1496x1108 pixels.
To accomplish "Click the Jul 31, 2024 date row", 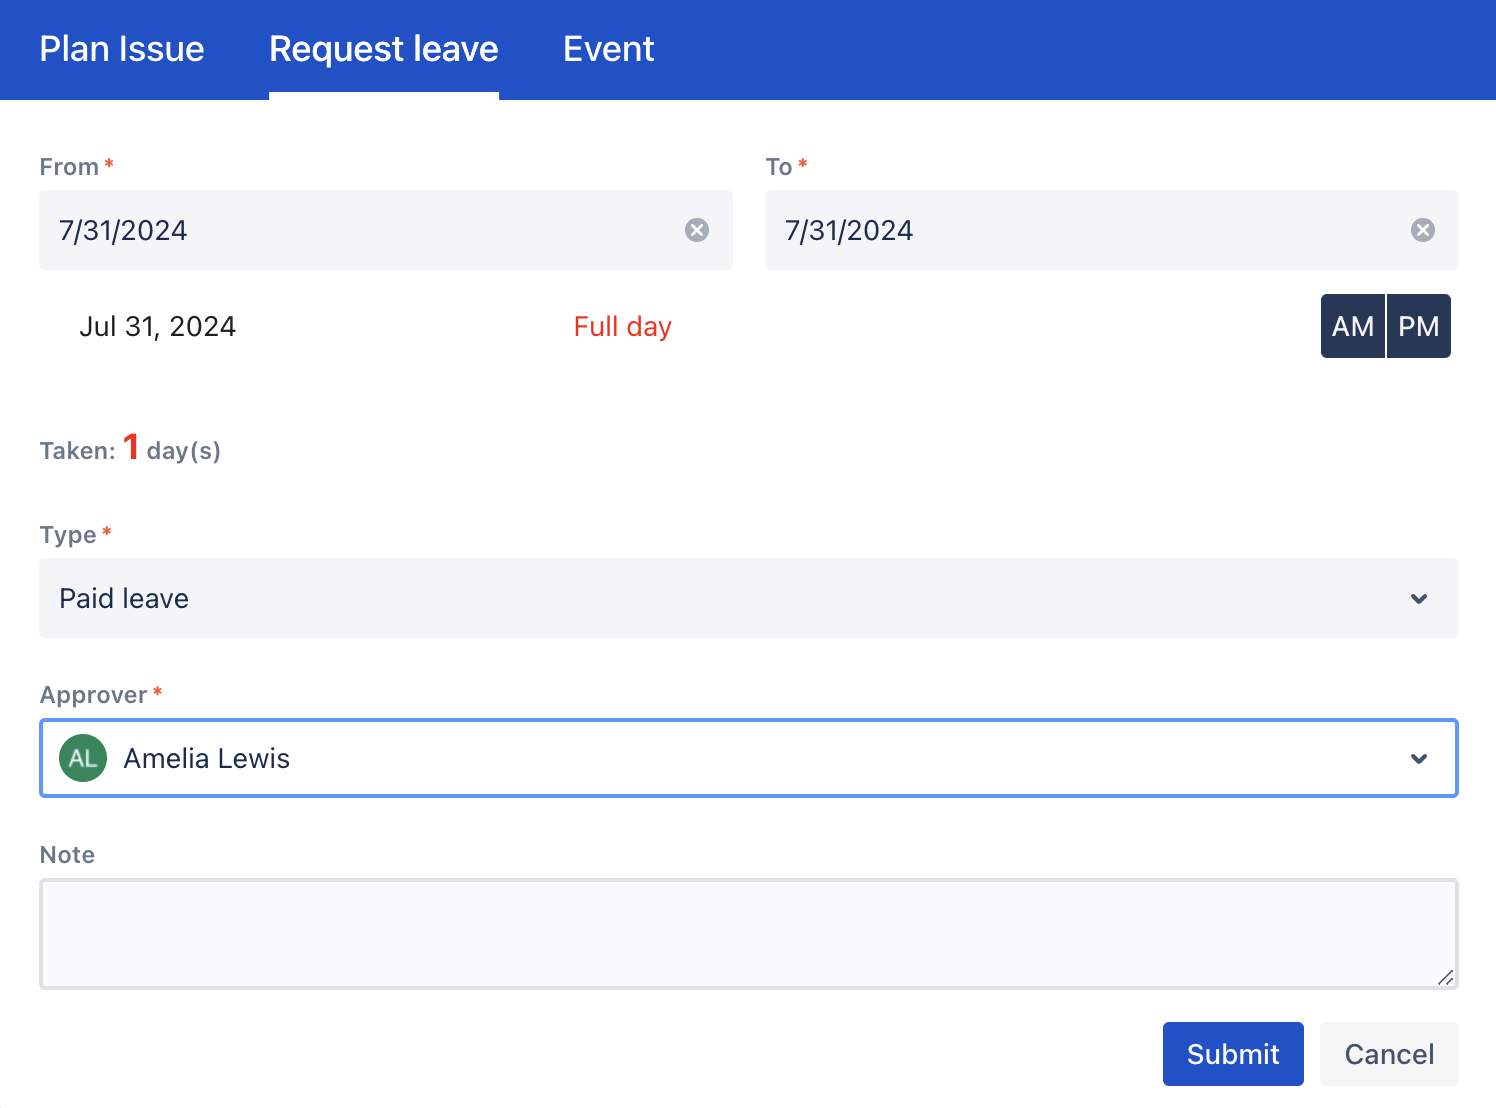I will tap(158, 327).
